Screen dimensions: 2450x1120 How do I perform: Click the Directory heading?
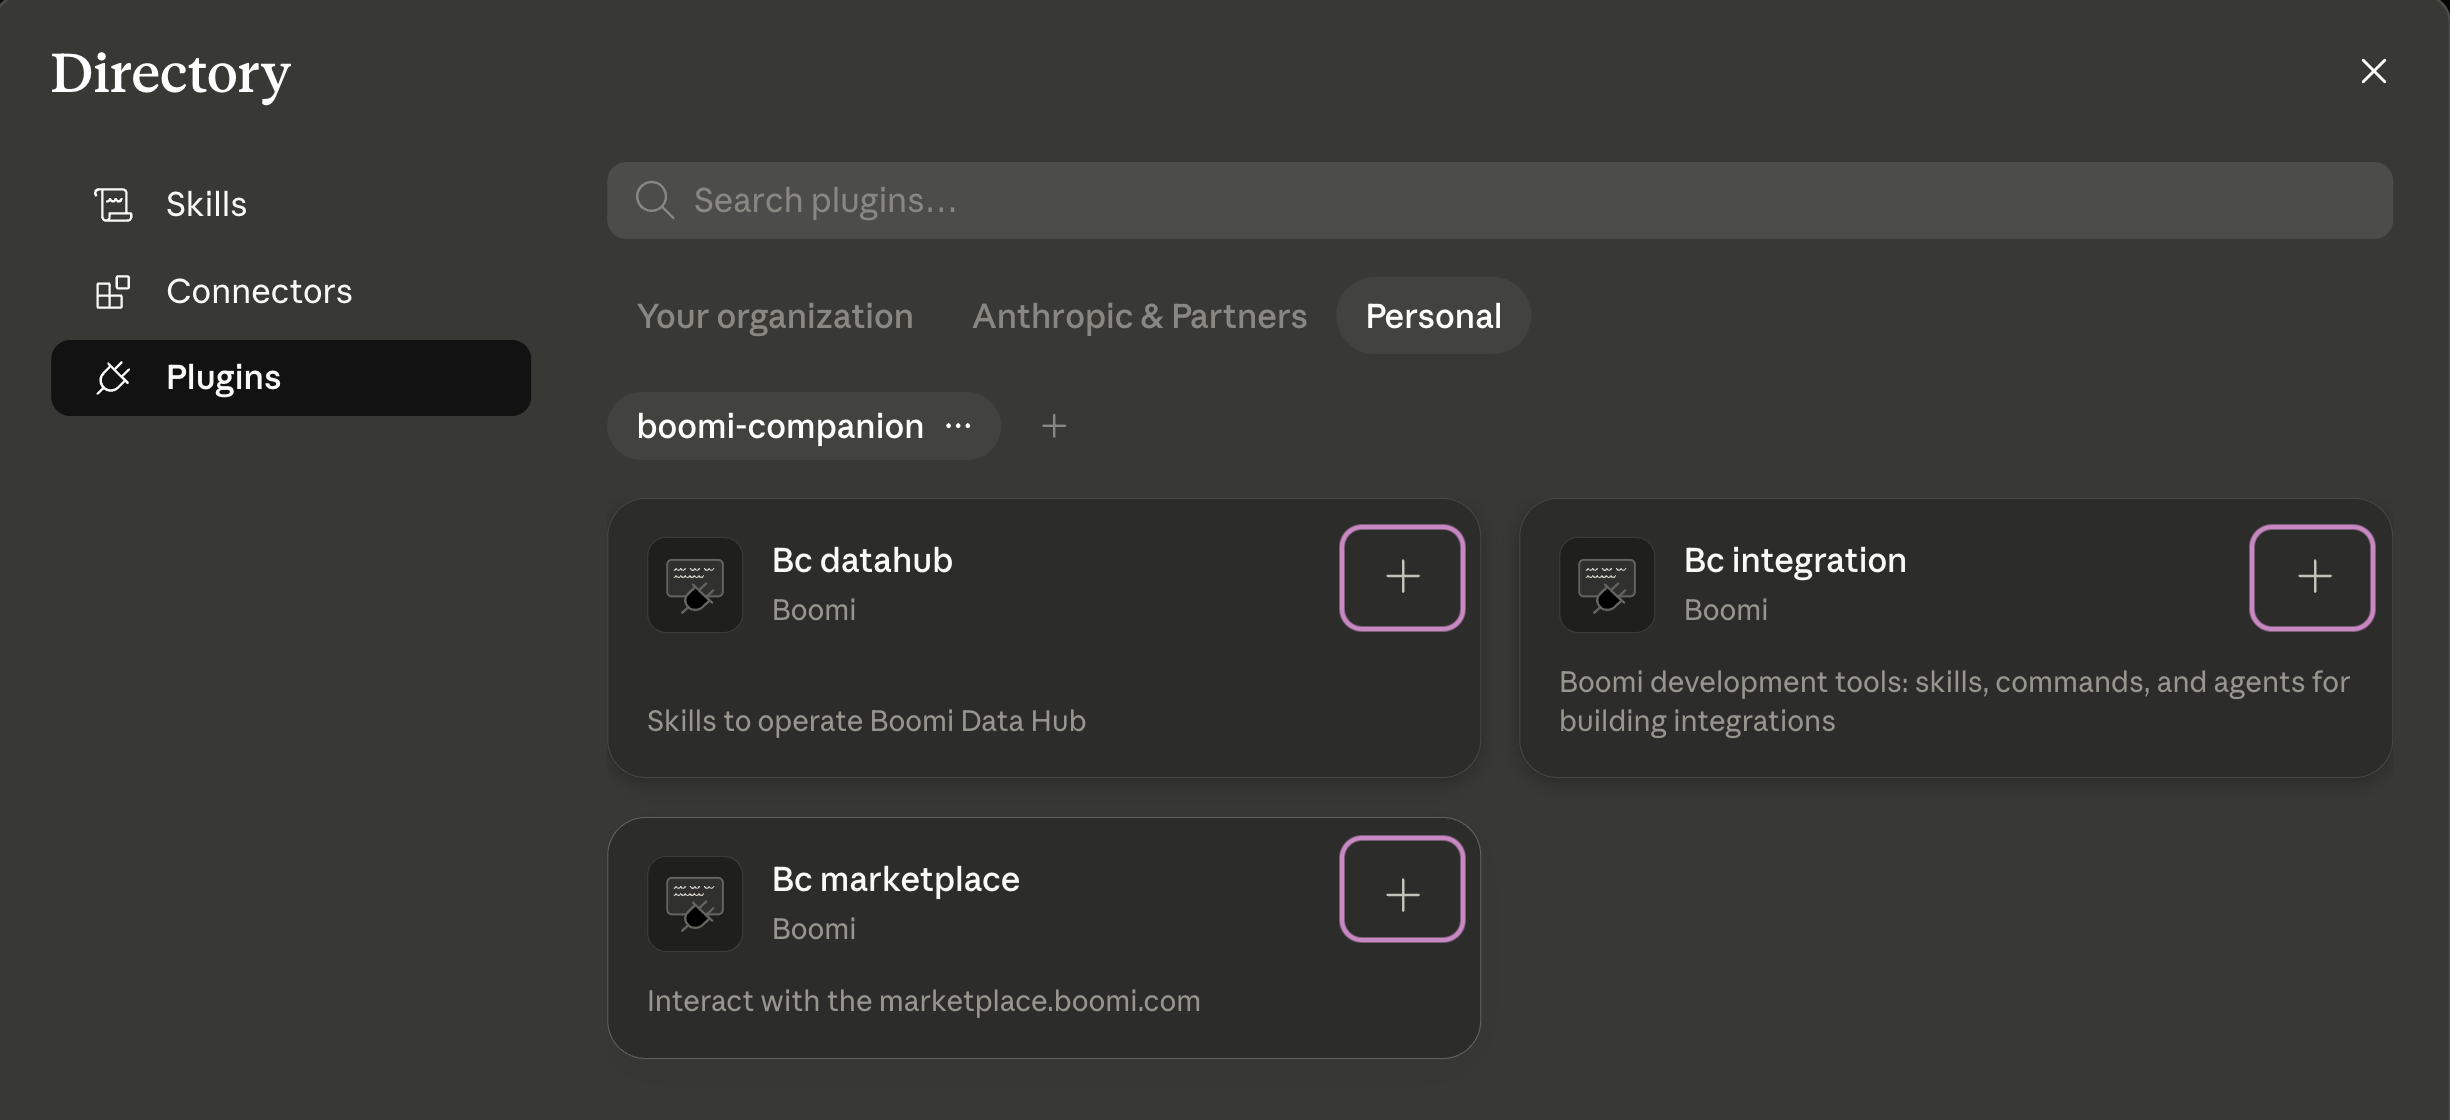(x=171, y=75)
